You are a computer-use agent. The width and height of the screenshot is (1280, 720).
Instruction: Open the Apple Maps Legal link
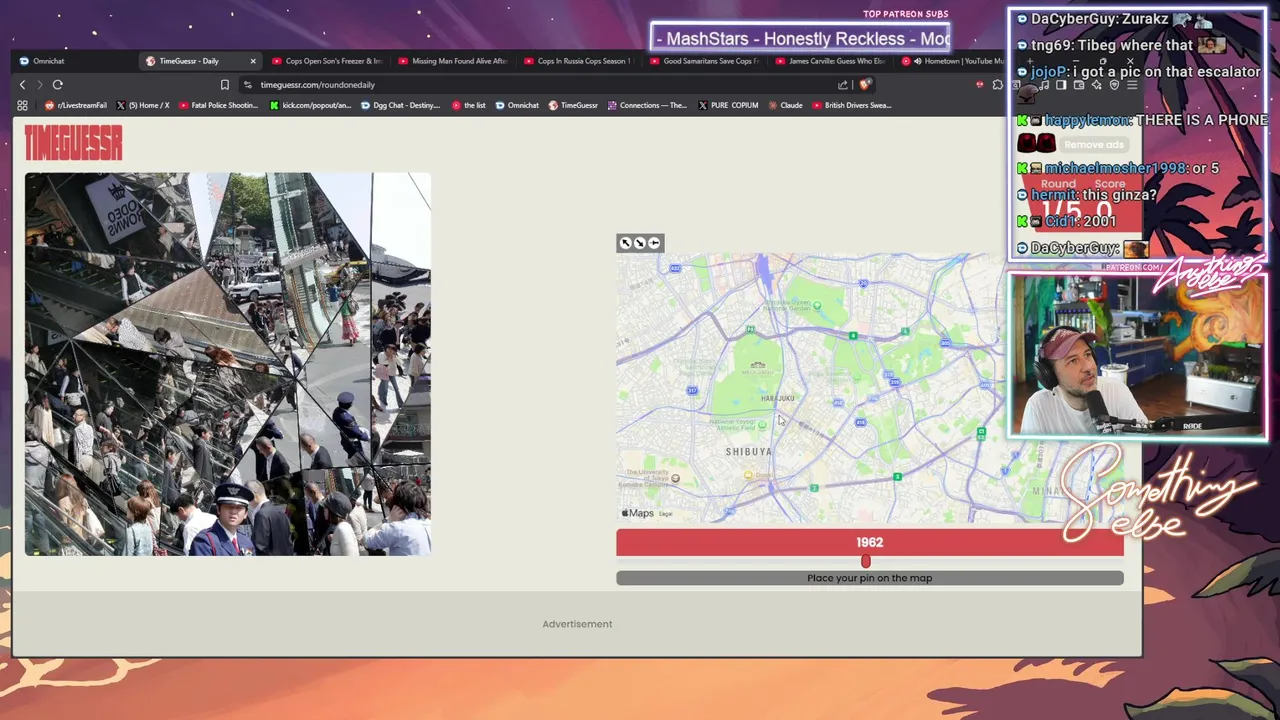(666, 514)
